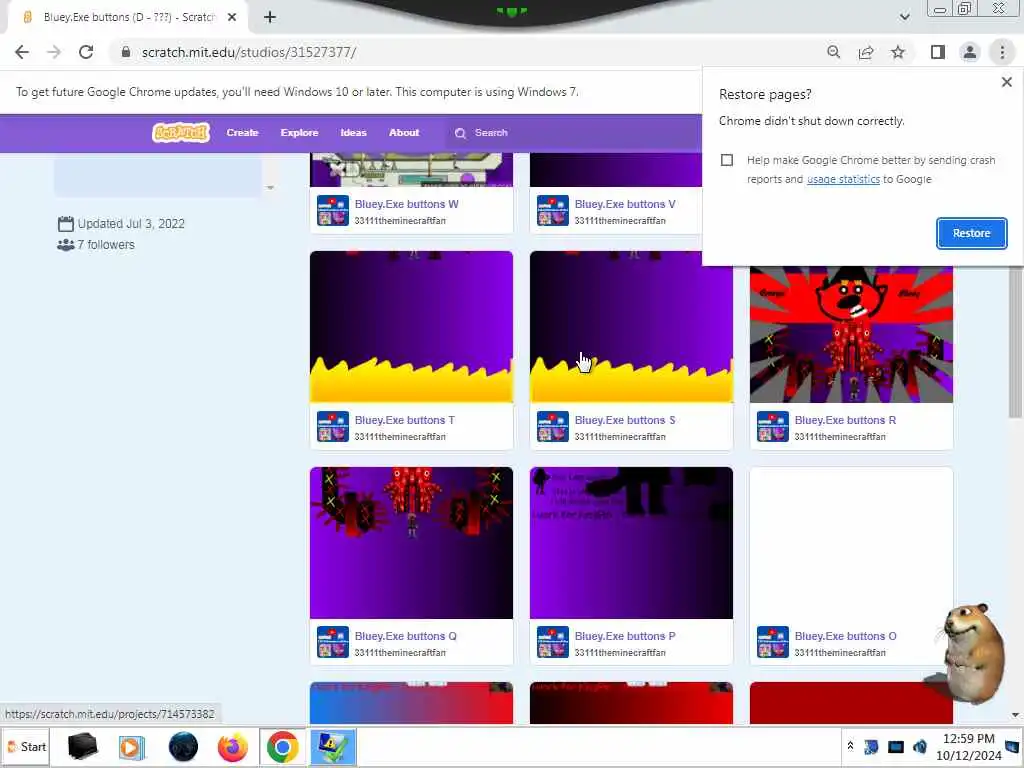Open Bluey.Exe buttons T project title

[x=404, y=420]
